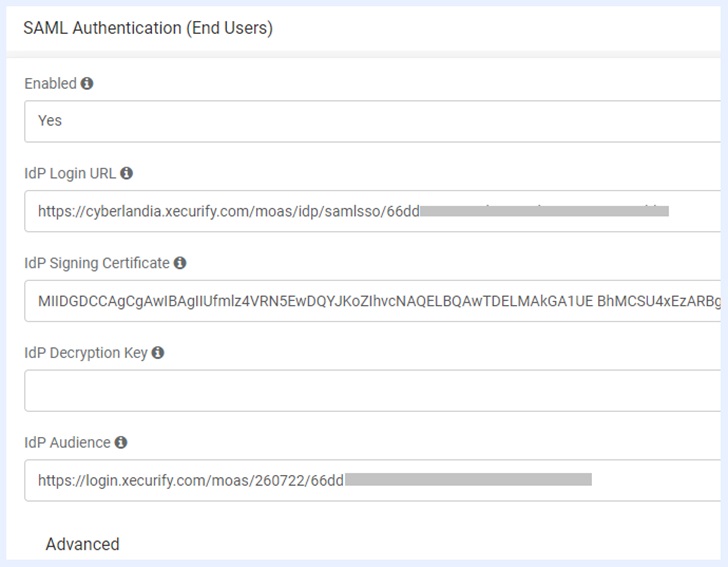Click into the IdP Signing Certificate field
Screen dimensions: 728x567
372,301
